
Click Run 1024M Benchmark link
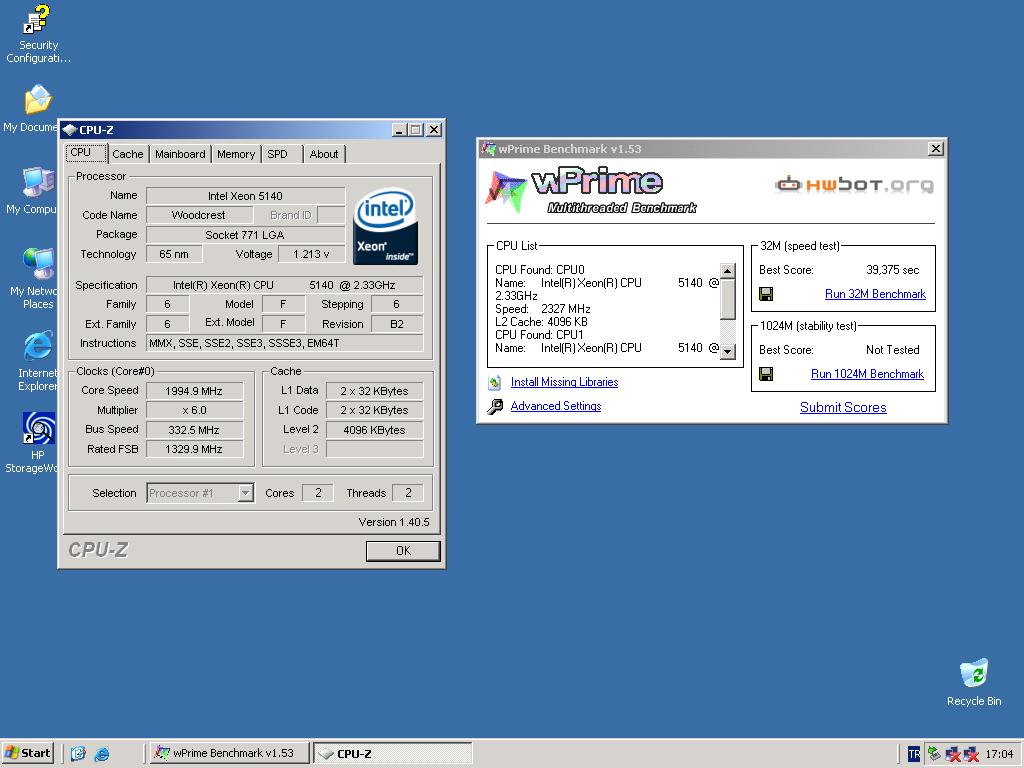(x=867, y=374)
